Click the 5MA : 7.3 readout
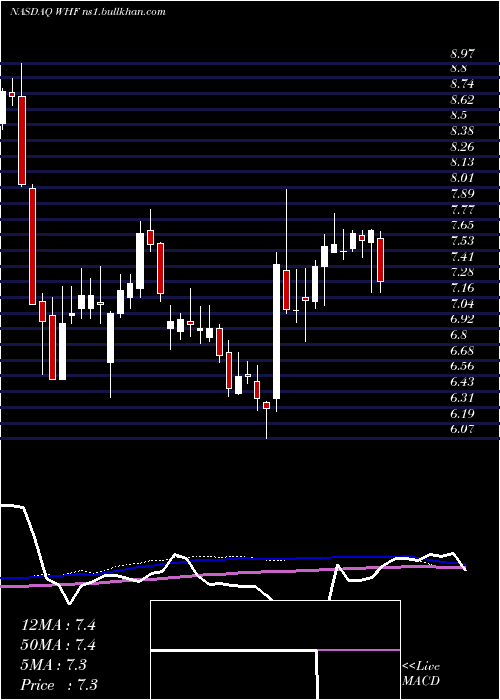 [x=53, y=665]
